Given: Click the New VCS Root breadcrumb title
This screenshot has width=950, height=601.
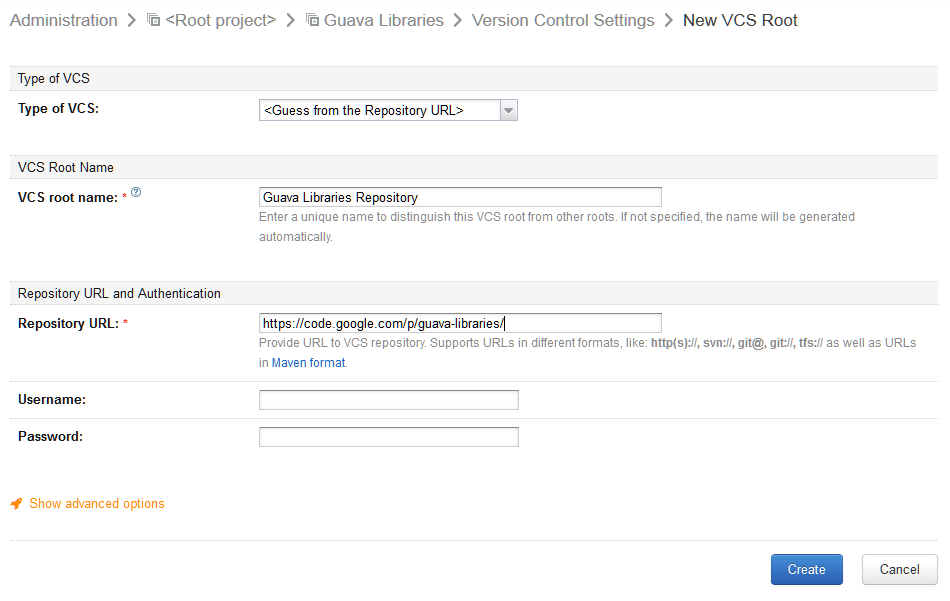Looking at the screenshot, I should click(x=740, y=20).
